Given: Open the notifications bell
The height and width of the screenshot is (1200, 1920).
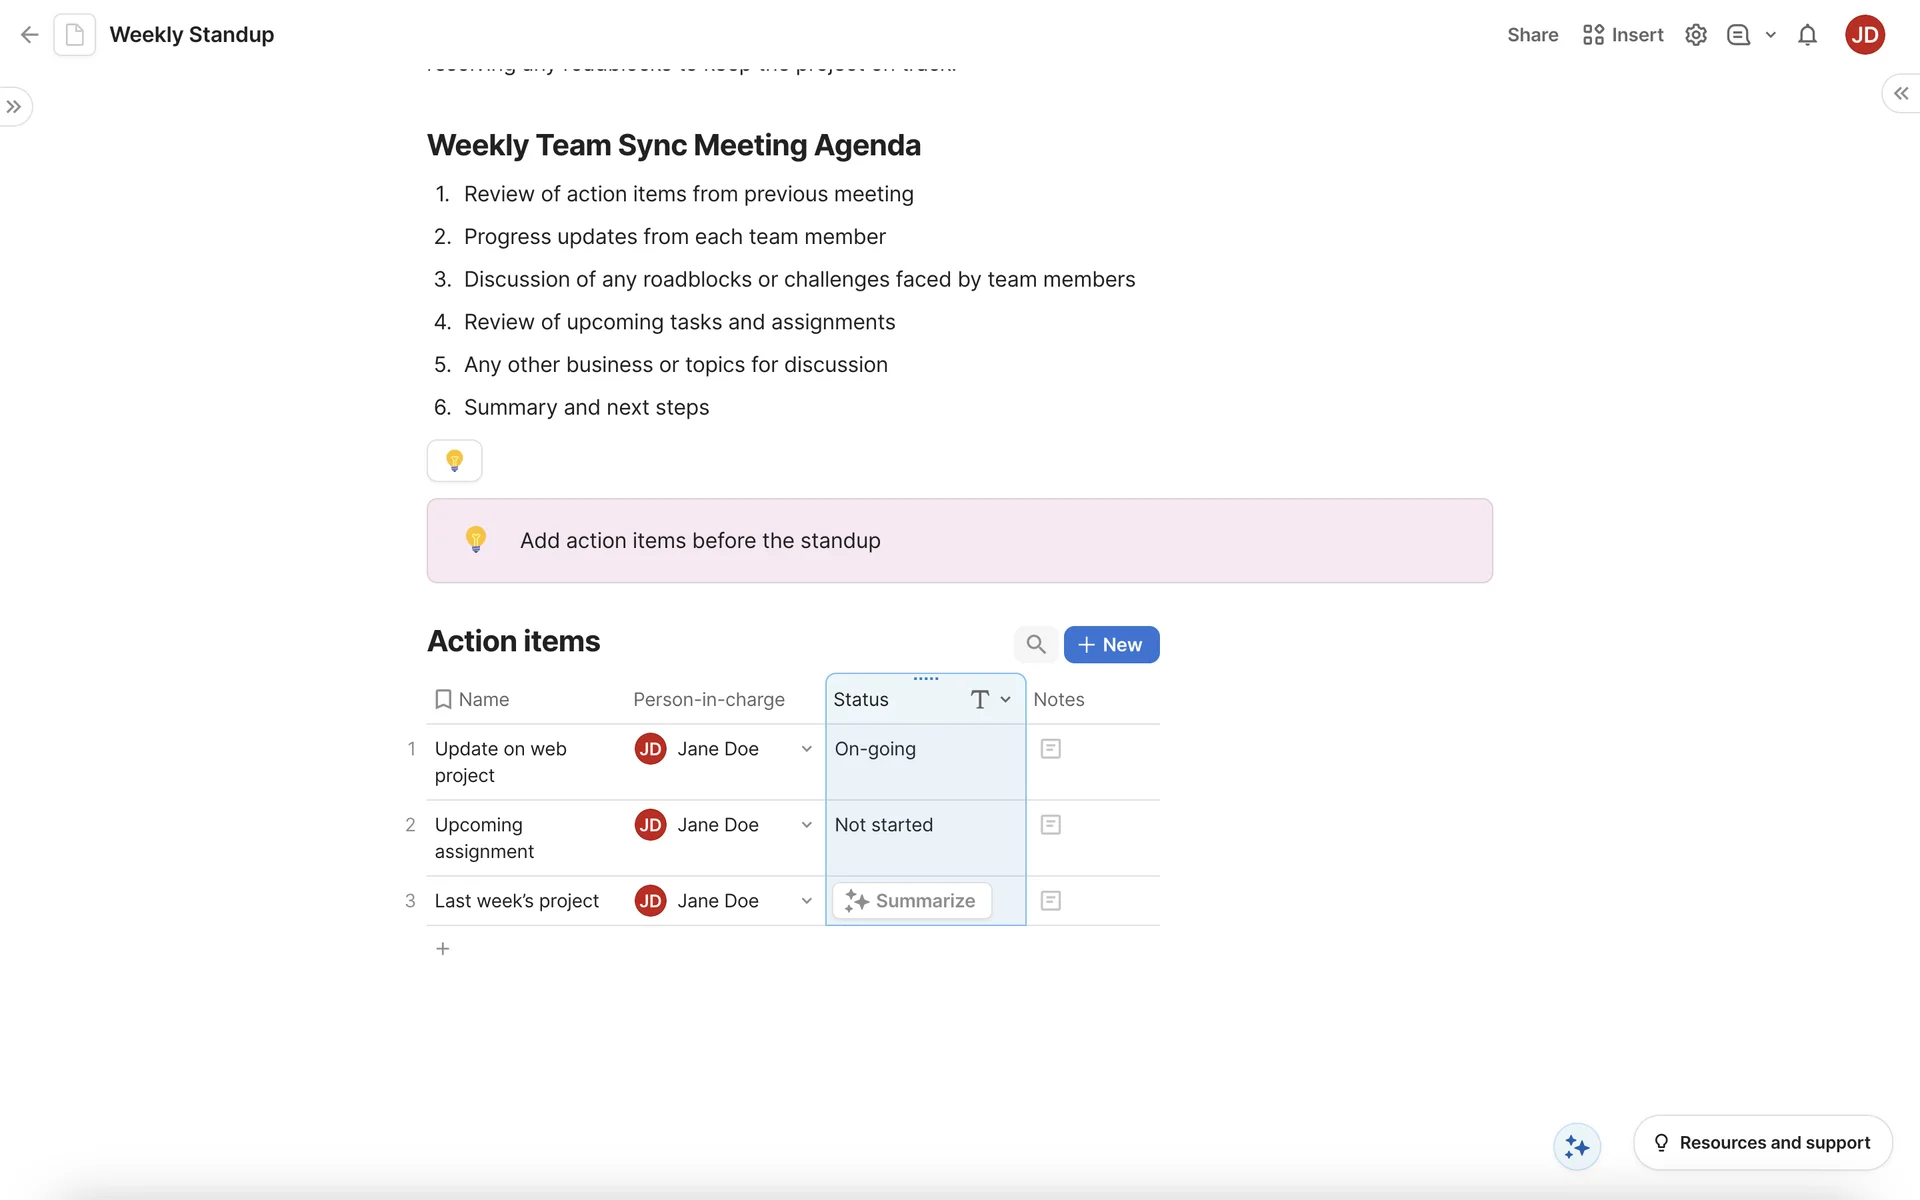Looking at the screenshot, I should (1807, 35).
